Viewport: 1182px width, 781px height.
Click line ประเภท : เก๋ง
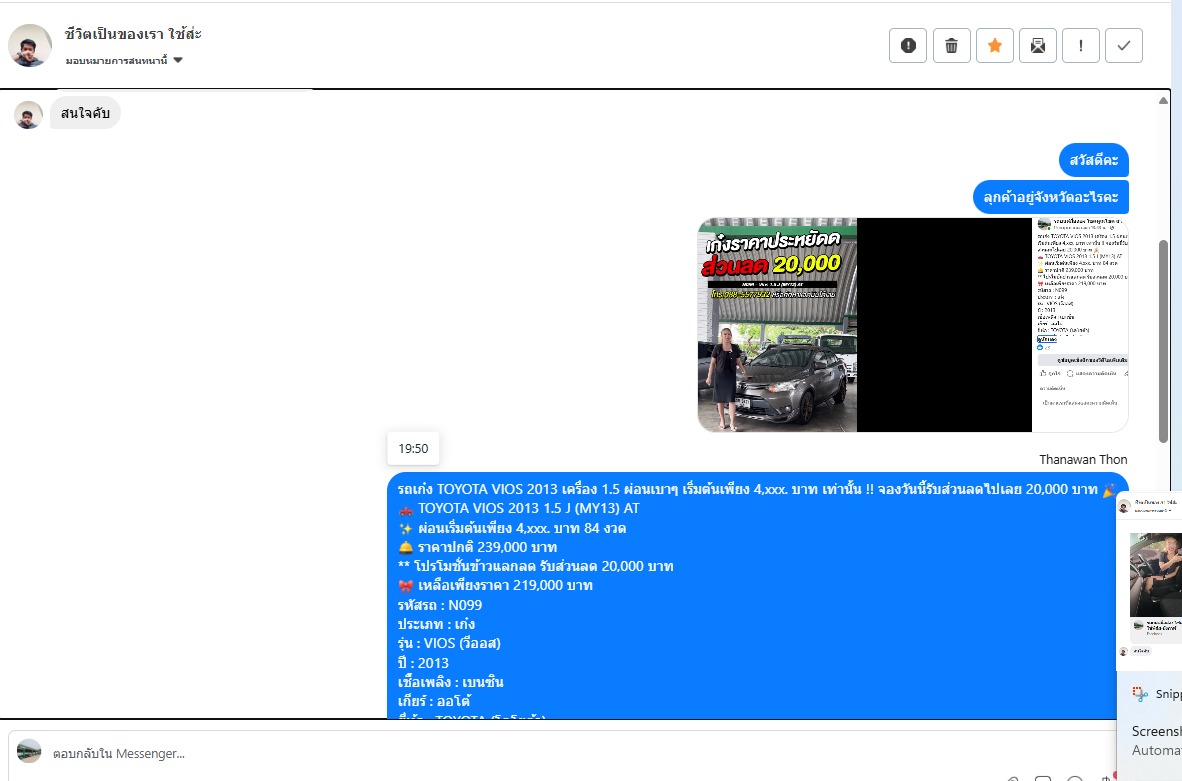click(436, 624)
